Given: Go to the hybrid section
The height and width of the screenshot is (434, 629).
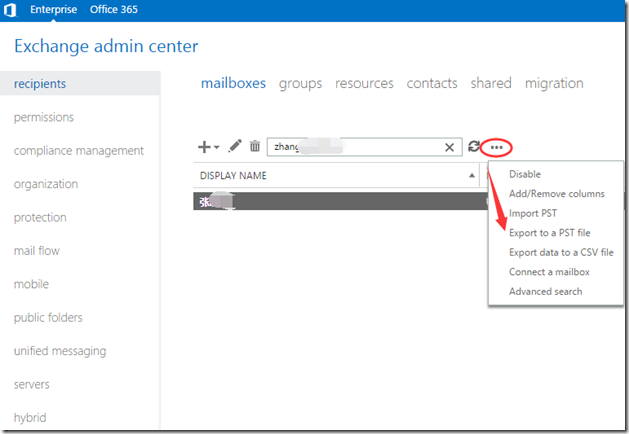Looking at the screenshot, I should [x=30, y=418].
